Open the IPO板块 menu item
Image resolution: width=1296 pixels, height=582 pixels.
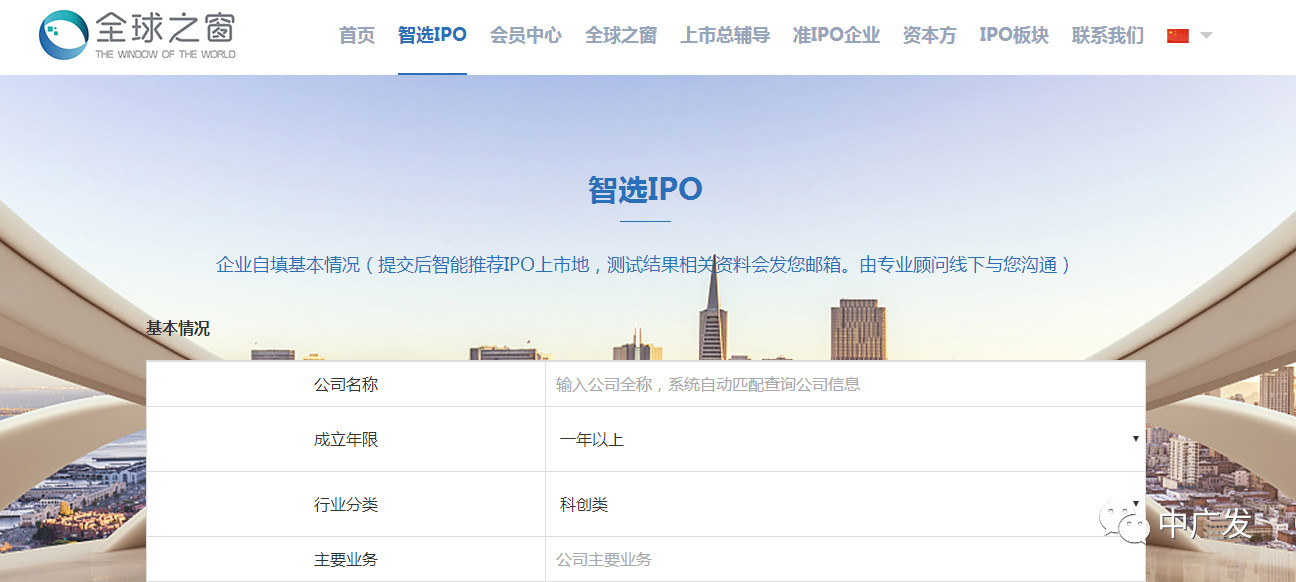point(1014,36)
